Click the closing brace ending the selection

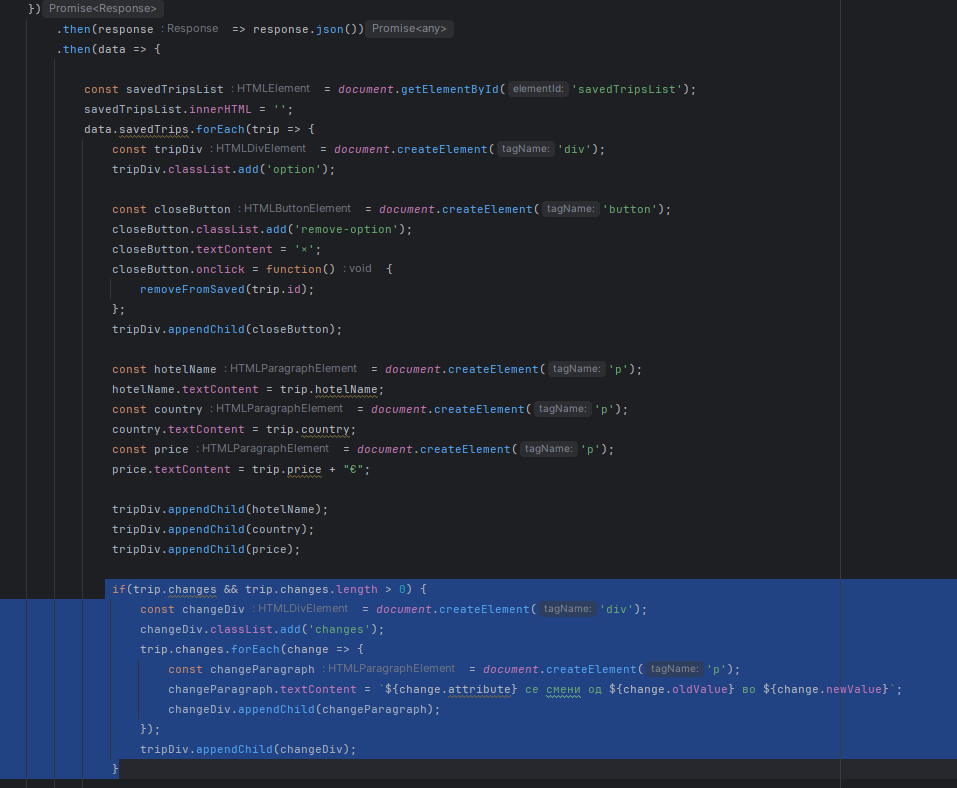[x=115, y=769]
